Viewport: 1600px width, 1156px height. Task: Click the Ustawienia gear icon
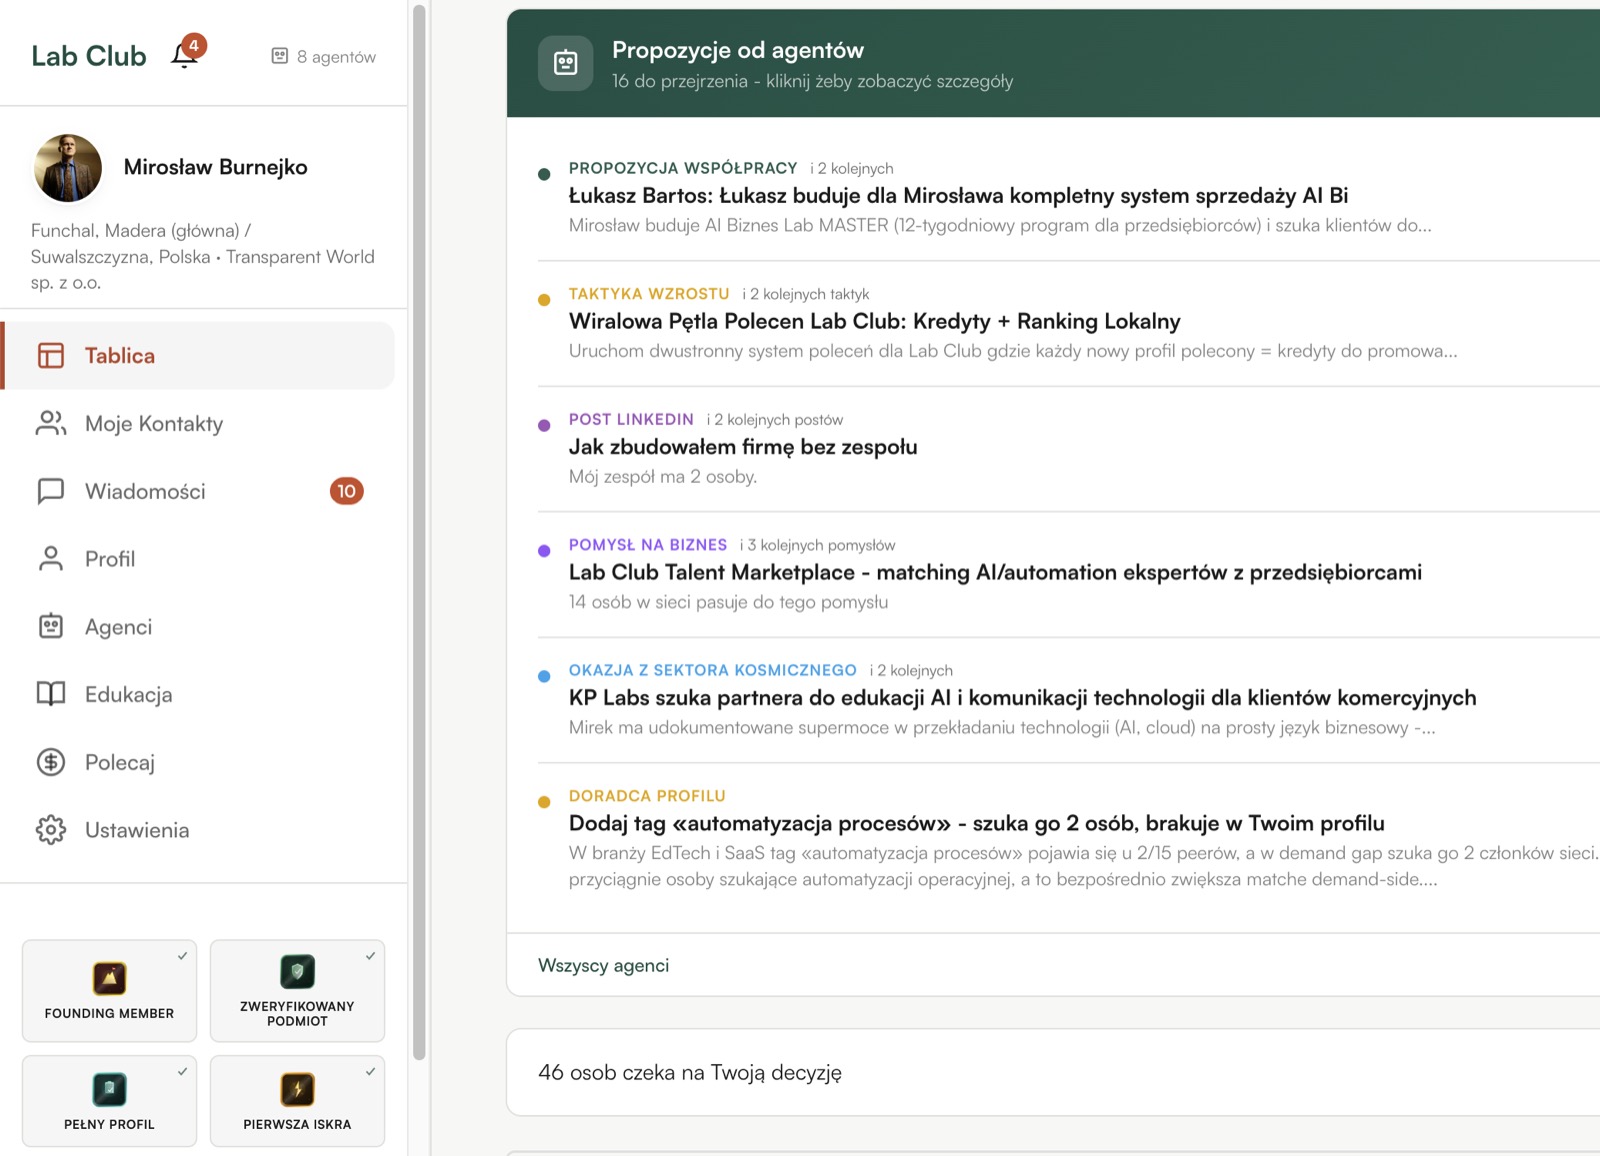(x=51, y=830)
